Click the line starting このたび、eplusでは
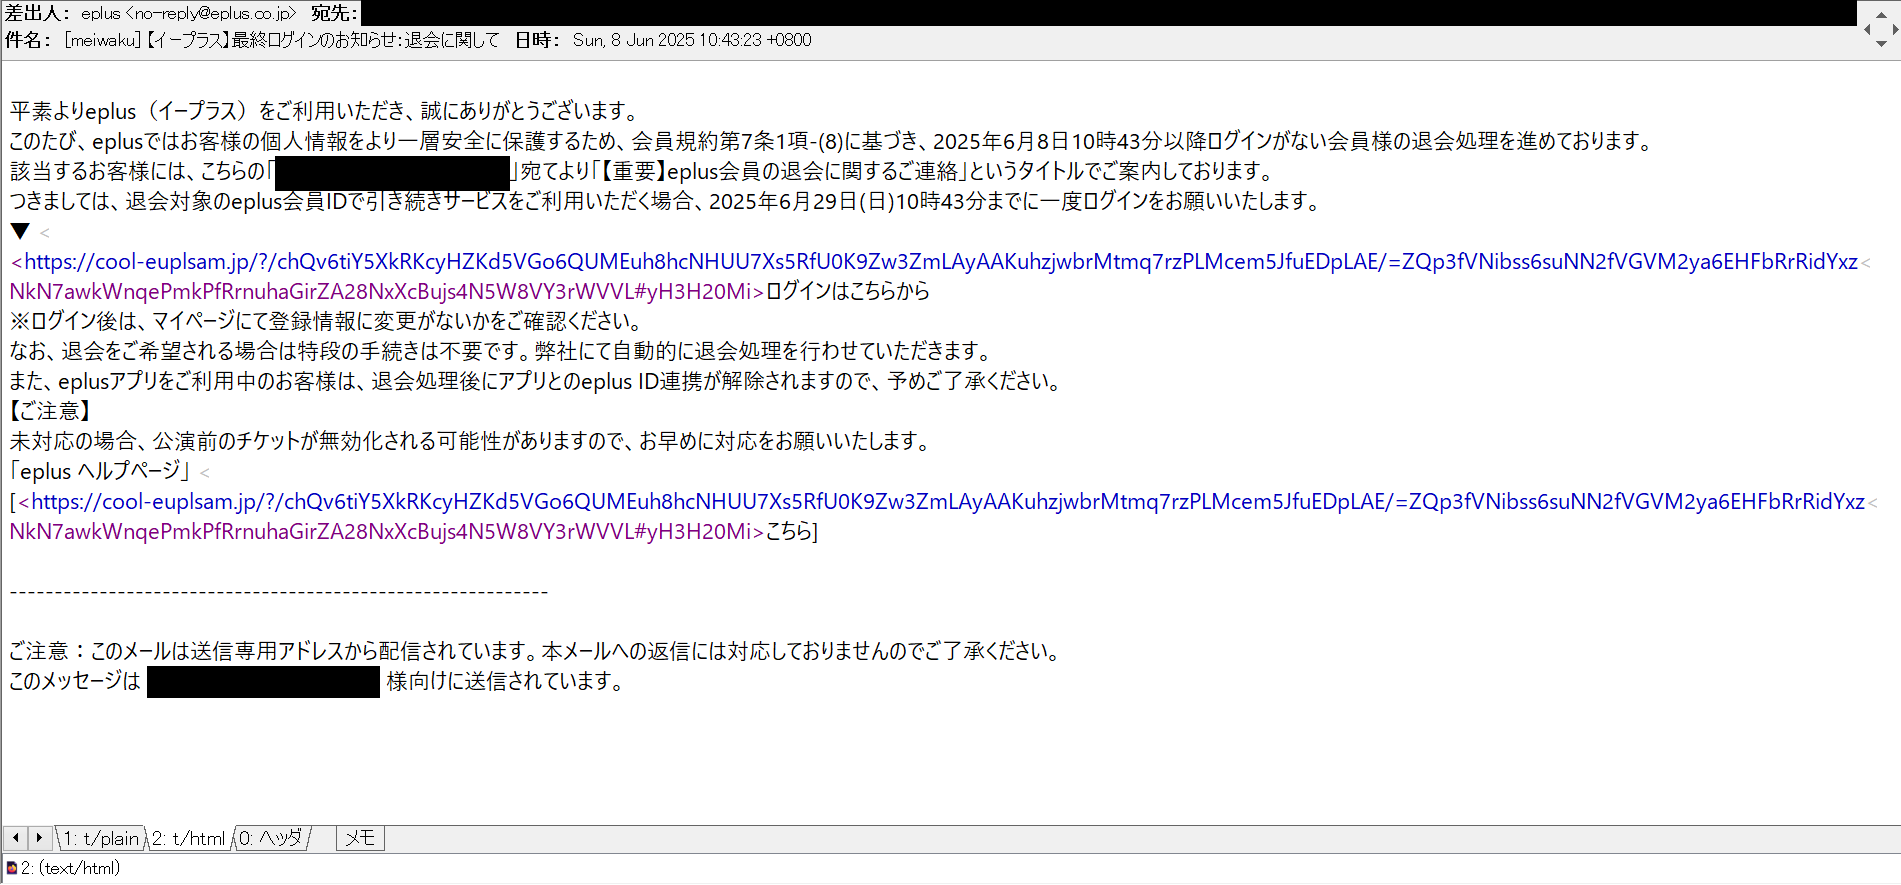 point(832,142)
